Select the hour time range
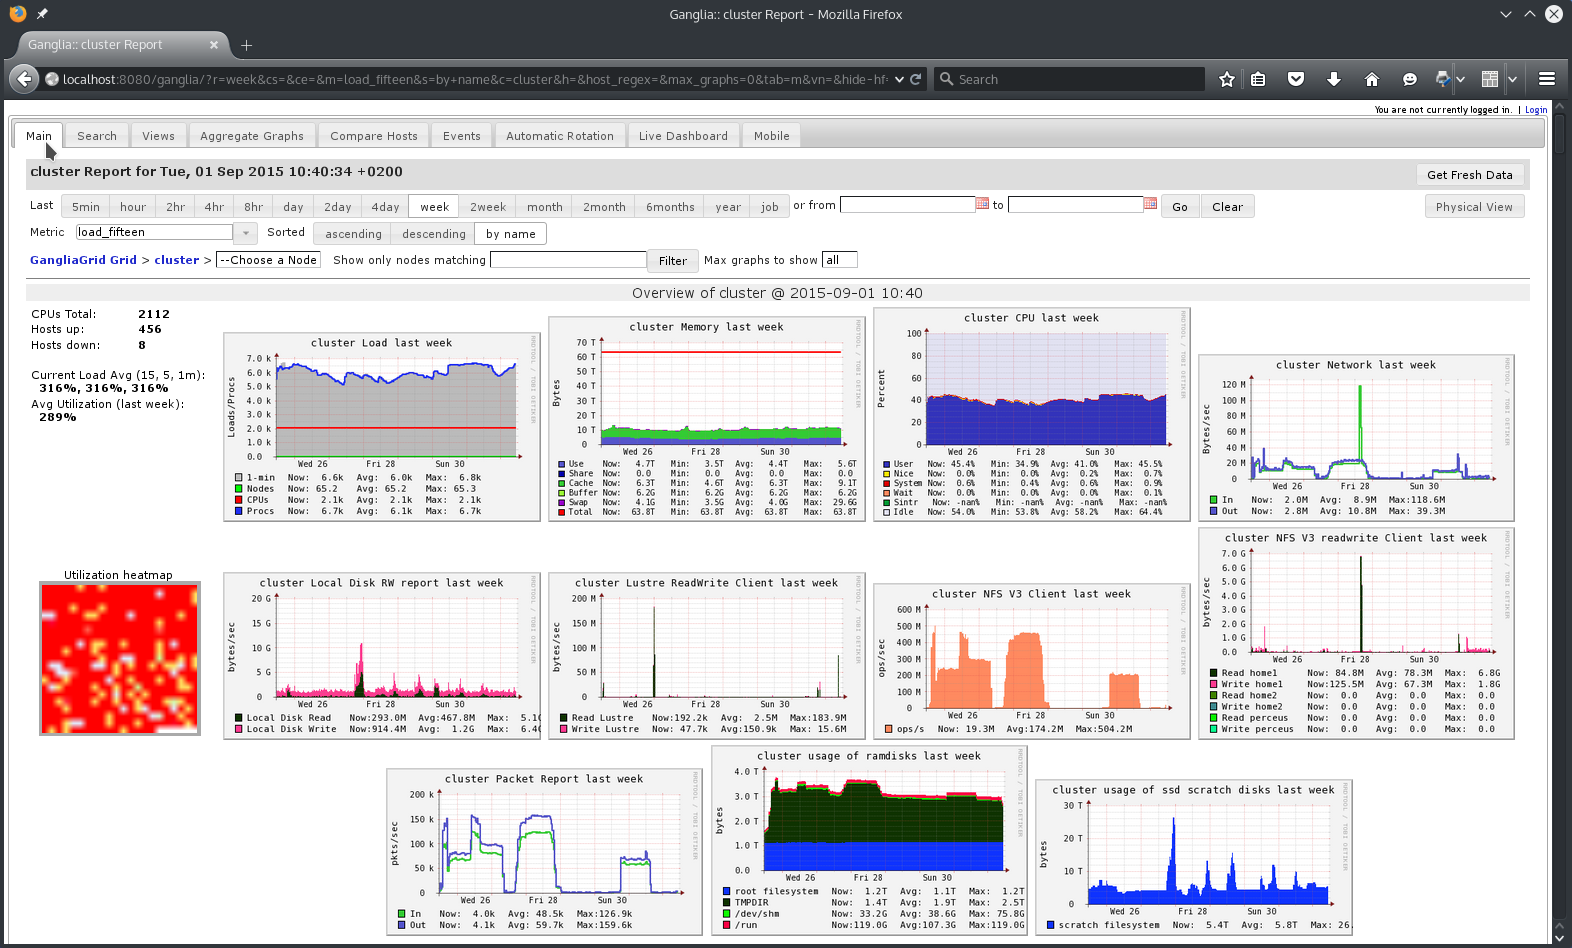Viewport: 1572px width, 948px height. click(133, 207)
